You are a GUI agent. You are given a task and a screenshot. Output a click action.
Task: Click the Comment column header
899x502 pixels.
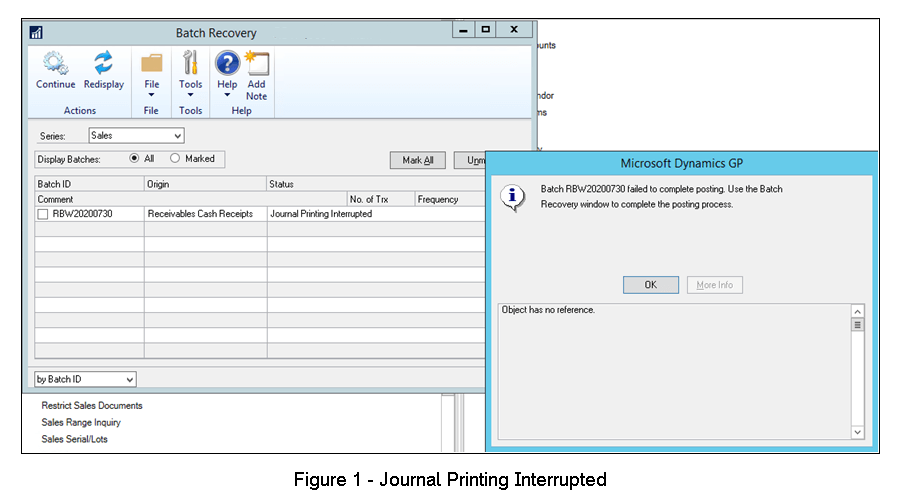click(191, 199)
